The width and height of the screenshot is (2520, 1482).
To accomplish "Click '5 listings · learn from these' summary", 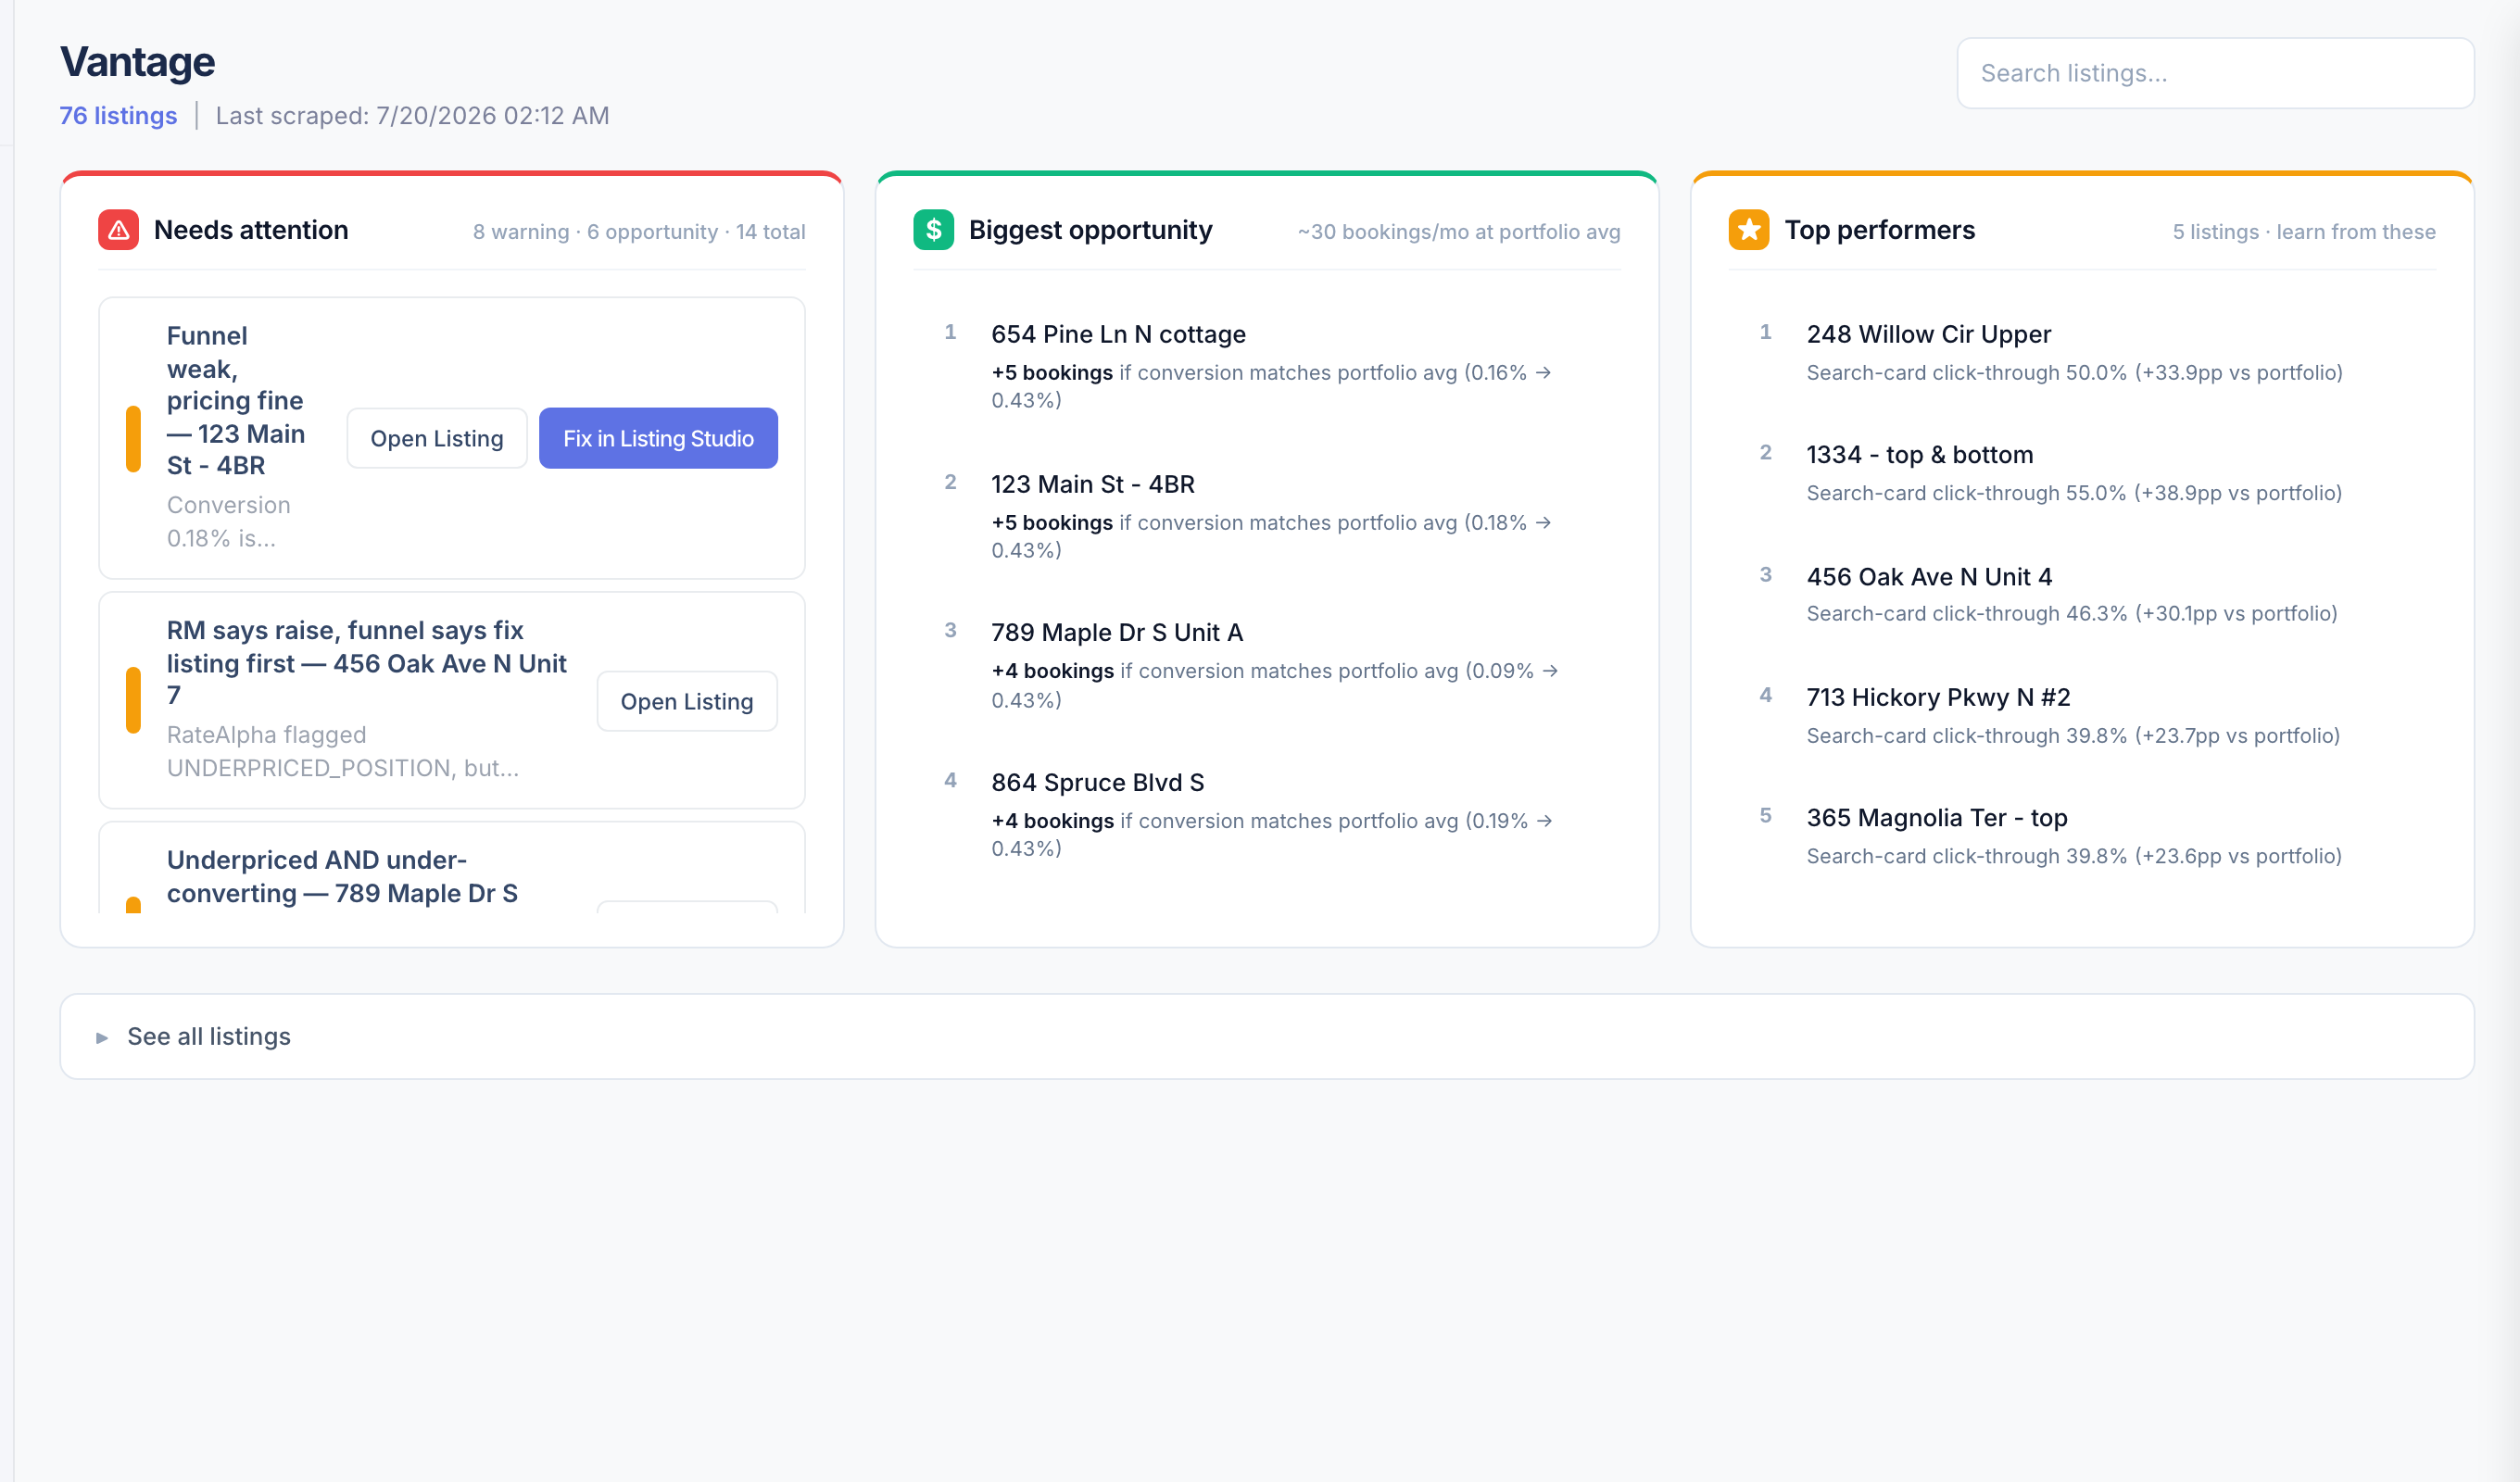I will (2304, 231).
